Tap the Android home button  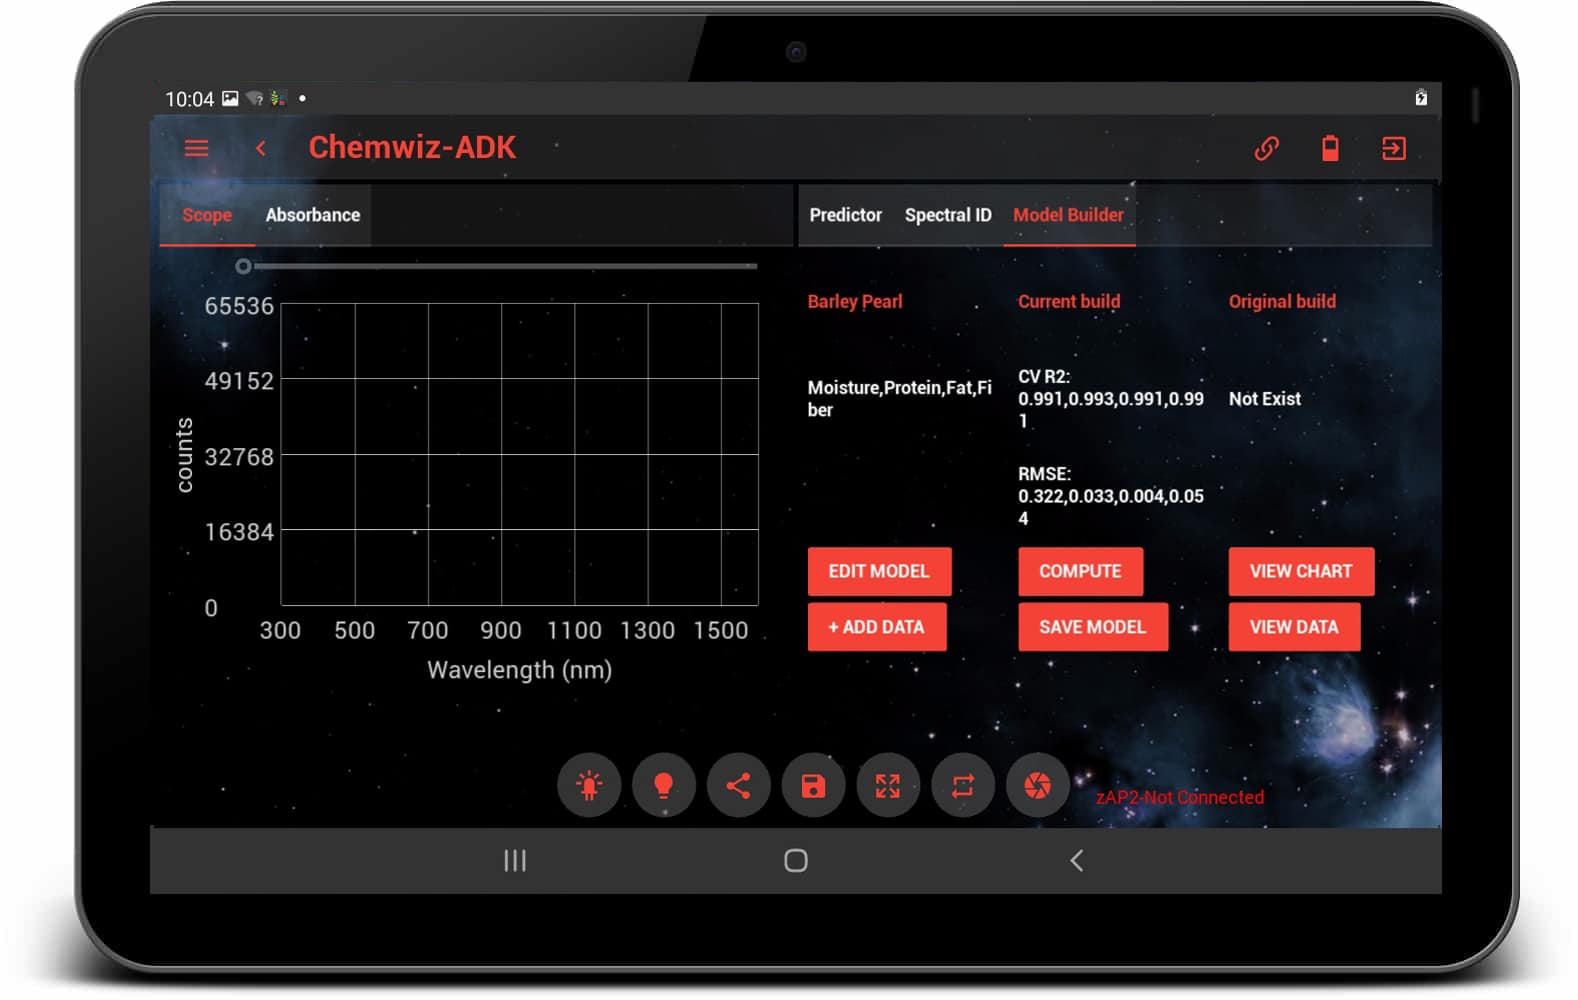tap(796, 860)
